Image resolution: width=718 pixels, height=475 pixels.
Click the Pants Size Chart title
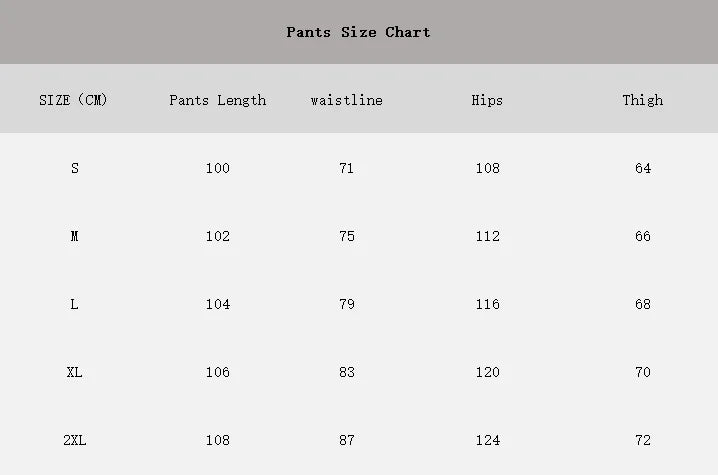click(358, 32)
